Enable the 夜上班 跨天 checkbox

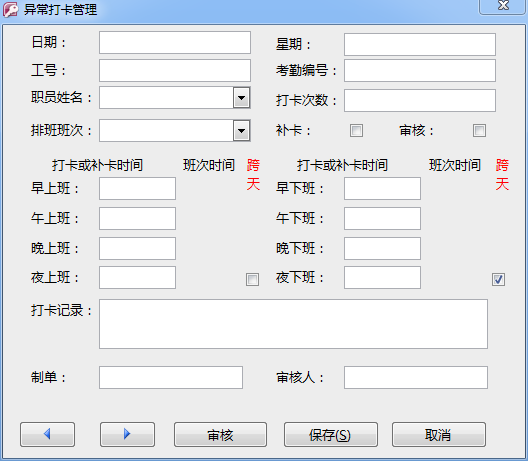[253, 279]
